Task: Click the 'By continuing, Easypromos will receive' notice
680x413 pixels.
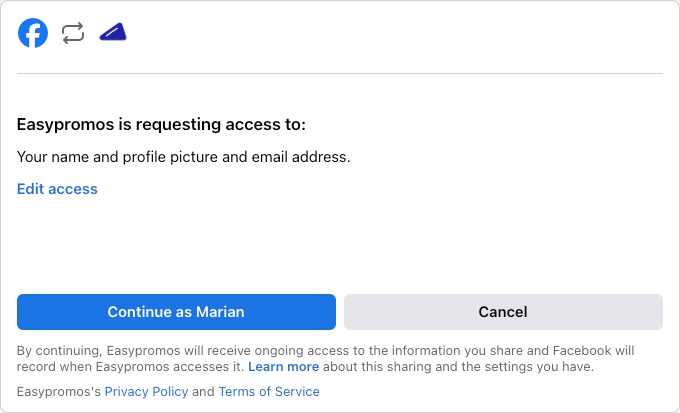Action: tap(326, 358)
